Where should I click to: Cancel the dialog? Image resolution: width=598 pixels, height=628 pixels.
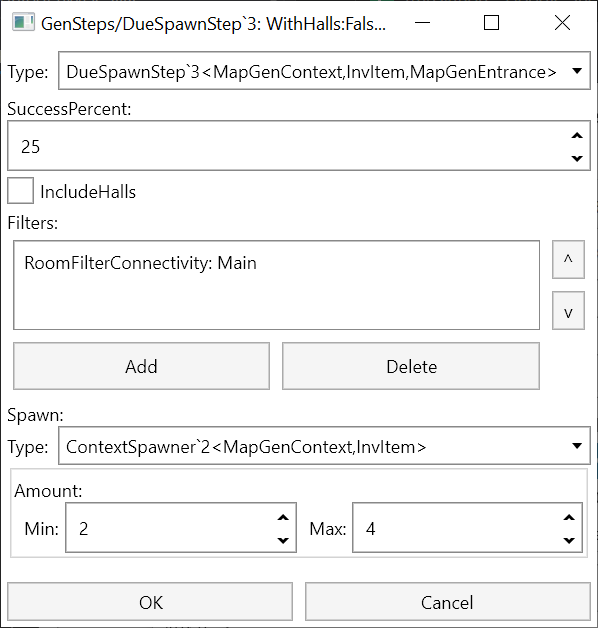448,602
